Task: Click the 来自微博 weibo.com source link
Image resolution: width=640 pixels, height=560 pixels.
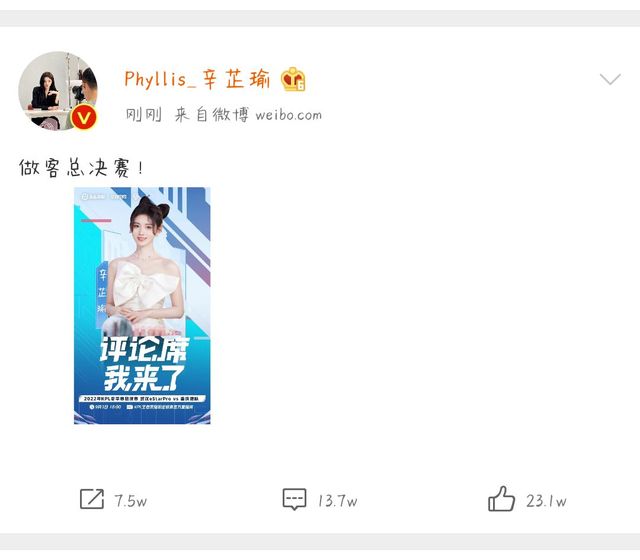Action: click(x=248, y=115)
